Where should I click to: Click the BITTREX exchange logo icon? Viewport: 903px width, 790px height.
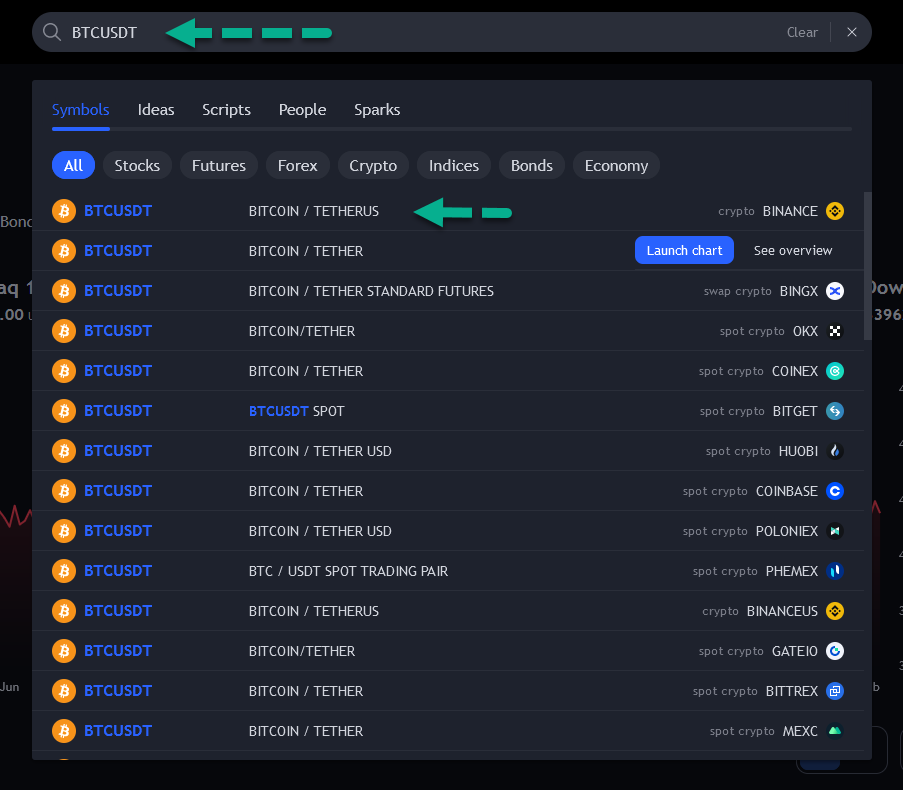click(834, 691)
